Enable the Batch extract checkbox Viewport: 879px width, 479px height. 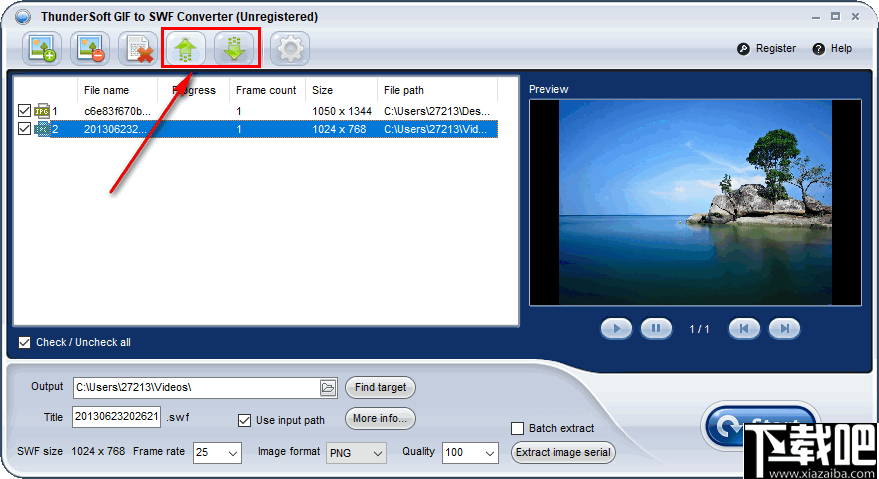[x=517, y=429]
